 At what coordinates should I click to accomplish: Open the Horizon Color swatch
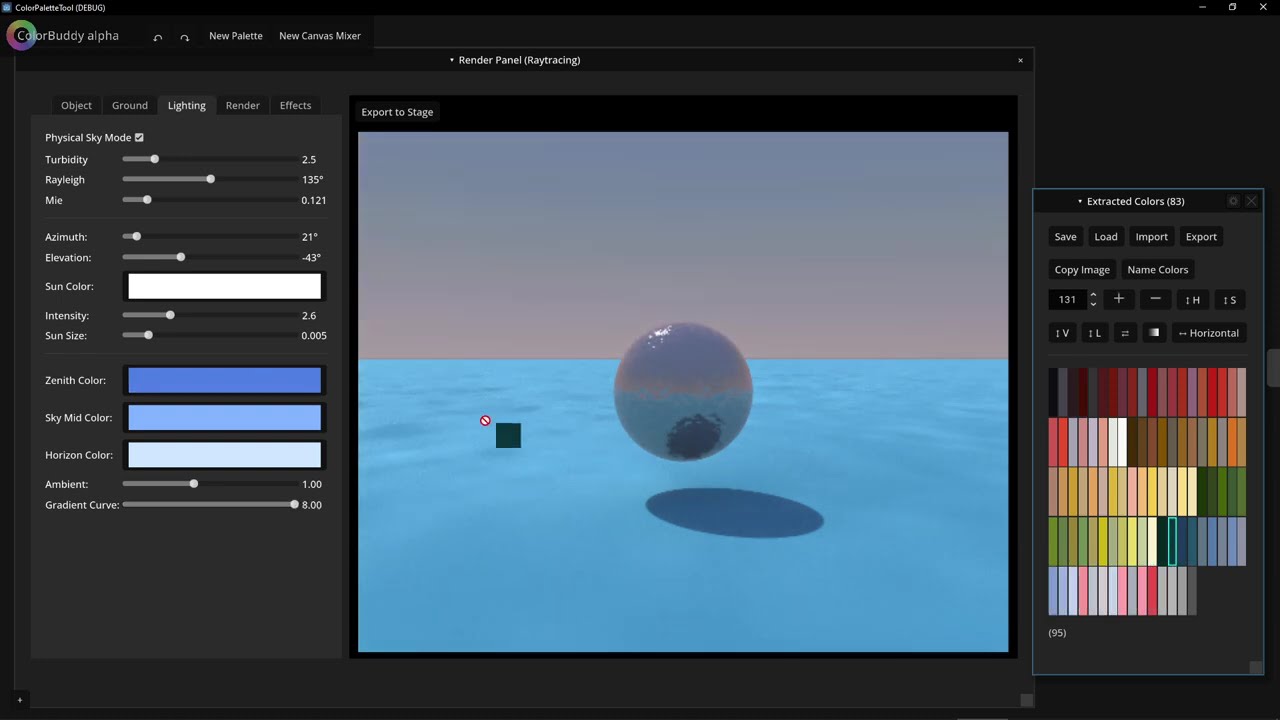[224, 455]
